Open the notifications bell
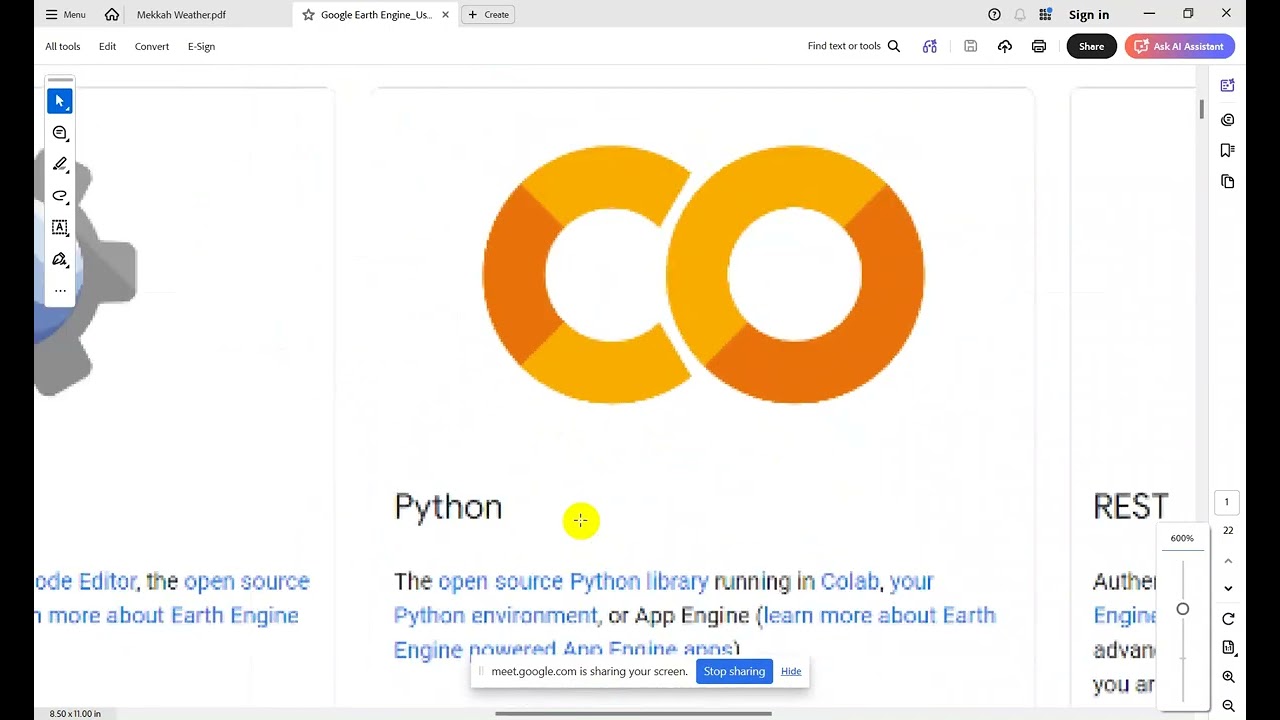The image size is (1280, 720). pyautogui.click(x=1020, y=14)
